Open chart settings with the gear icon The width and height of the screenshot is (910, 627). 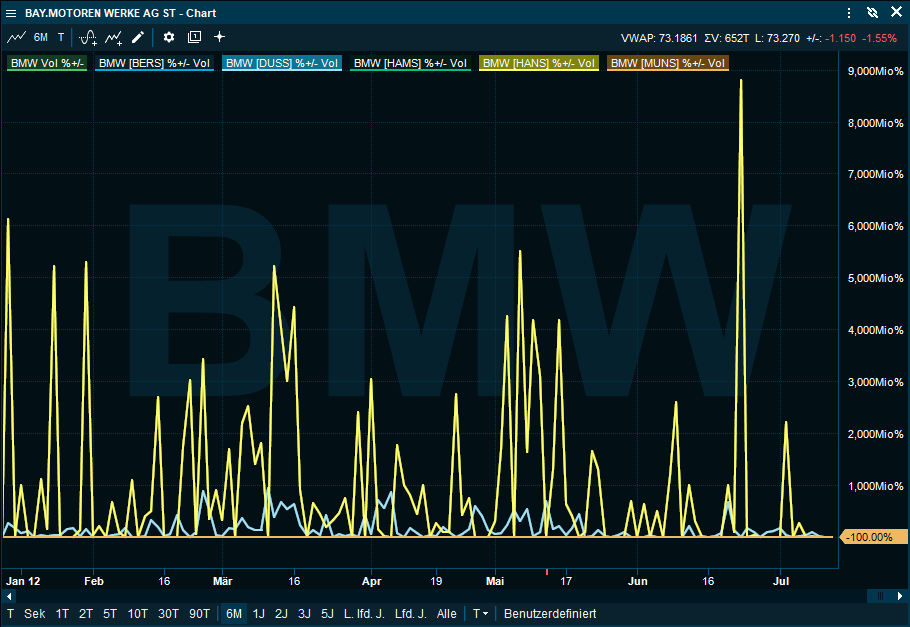[x=169, y=37]
